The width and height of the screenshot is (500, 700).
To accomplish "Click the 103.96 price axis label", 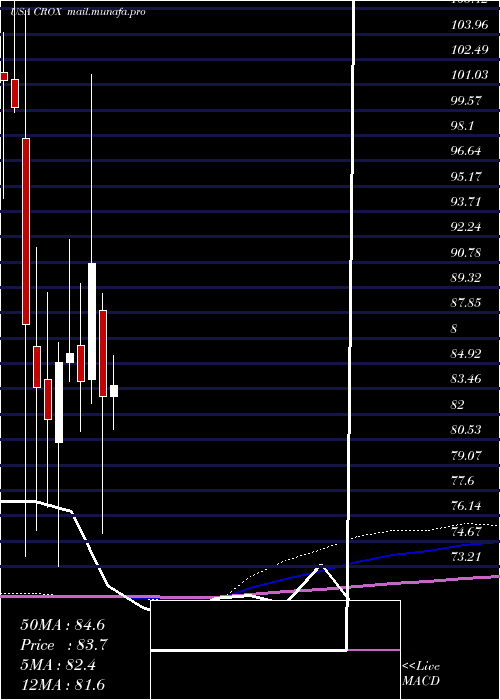I will [x=470, y=25].
